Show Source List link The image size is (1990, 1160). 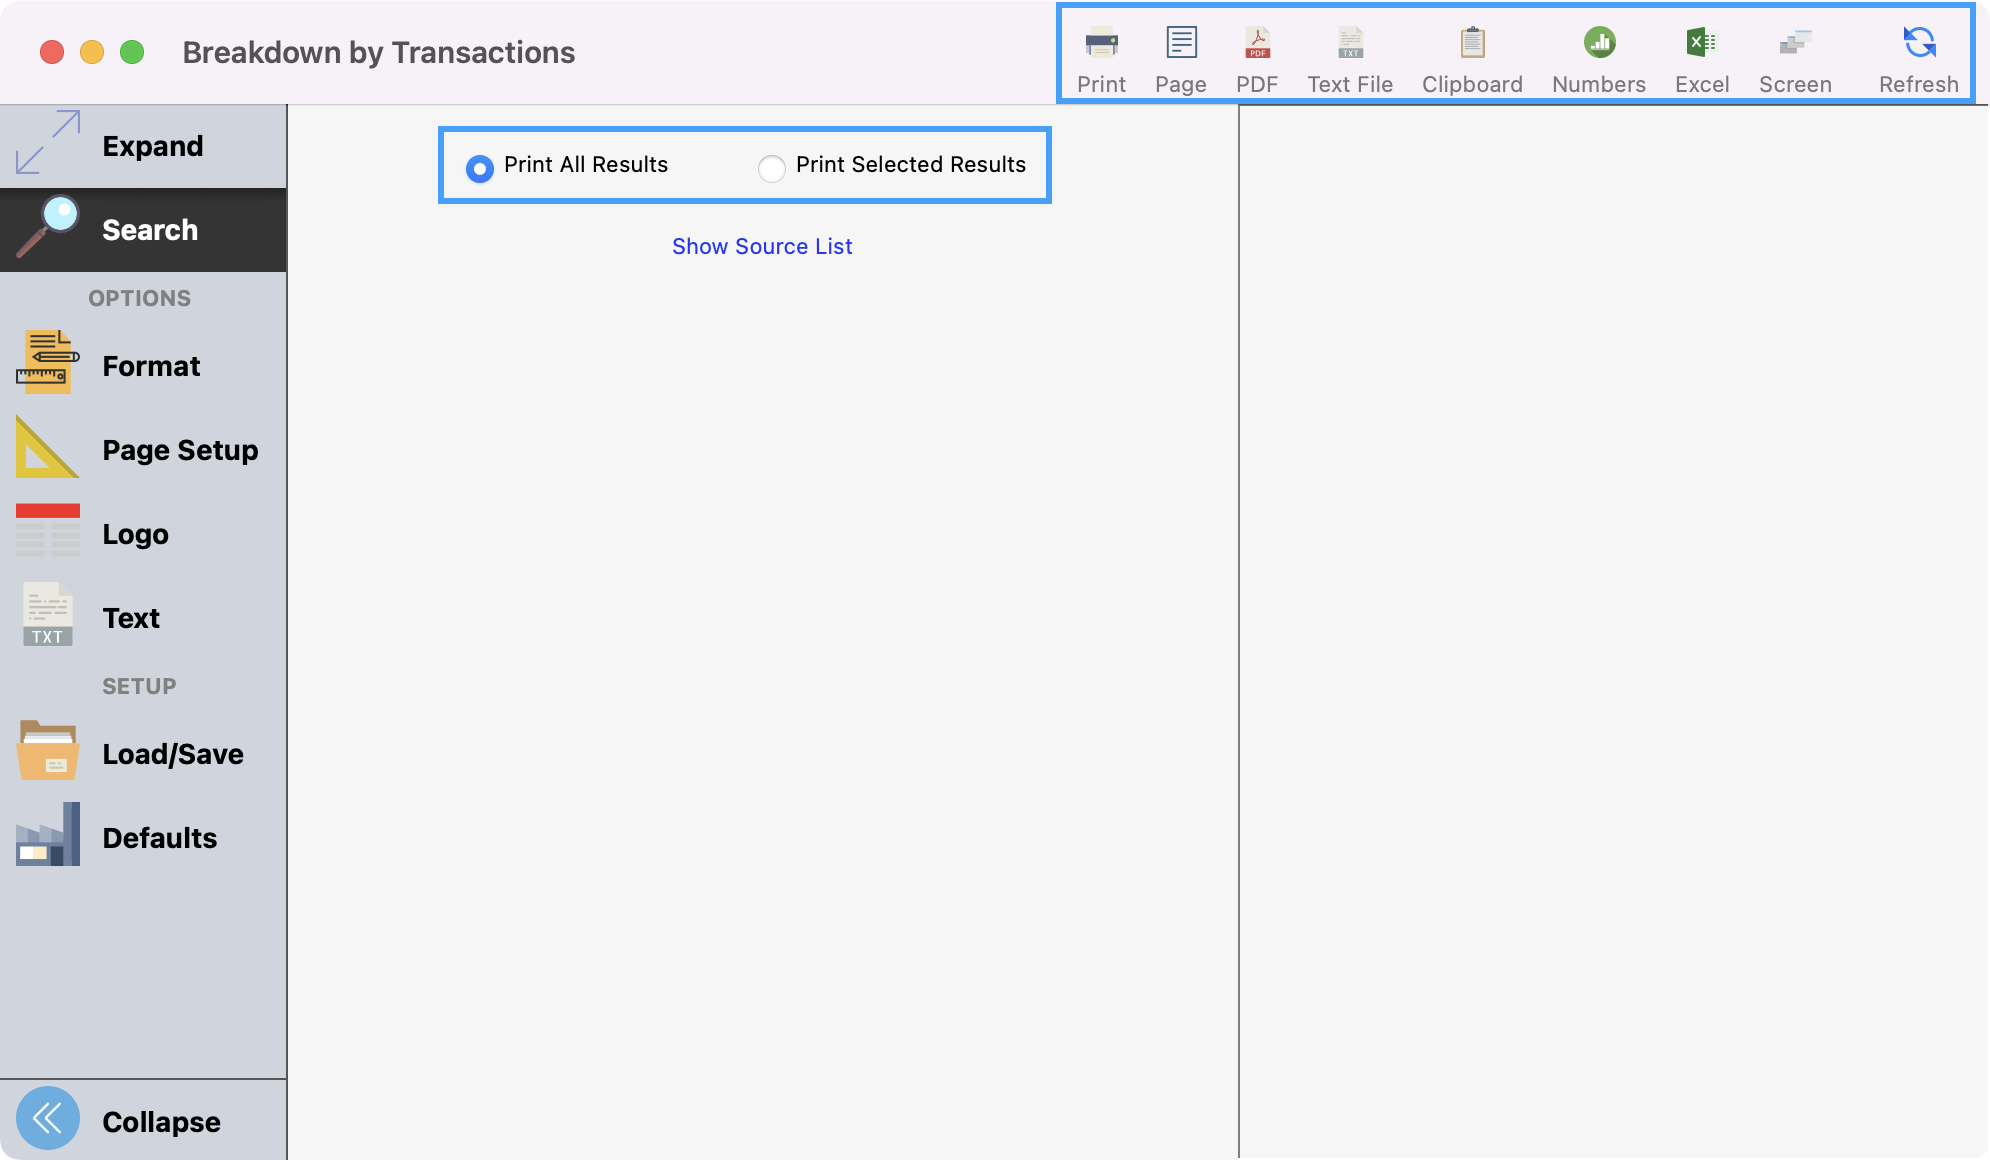coord(762,246)
